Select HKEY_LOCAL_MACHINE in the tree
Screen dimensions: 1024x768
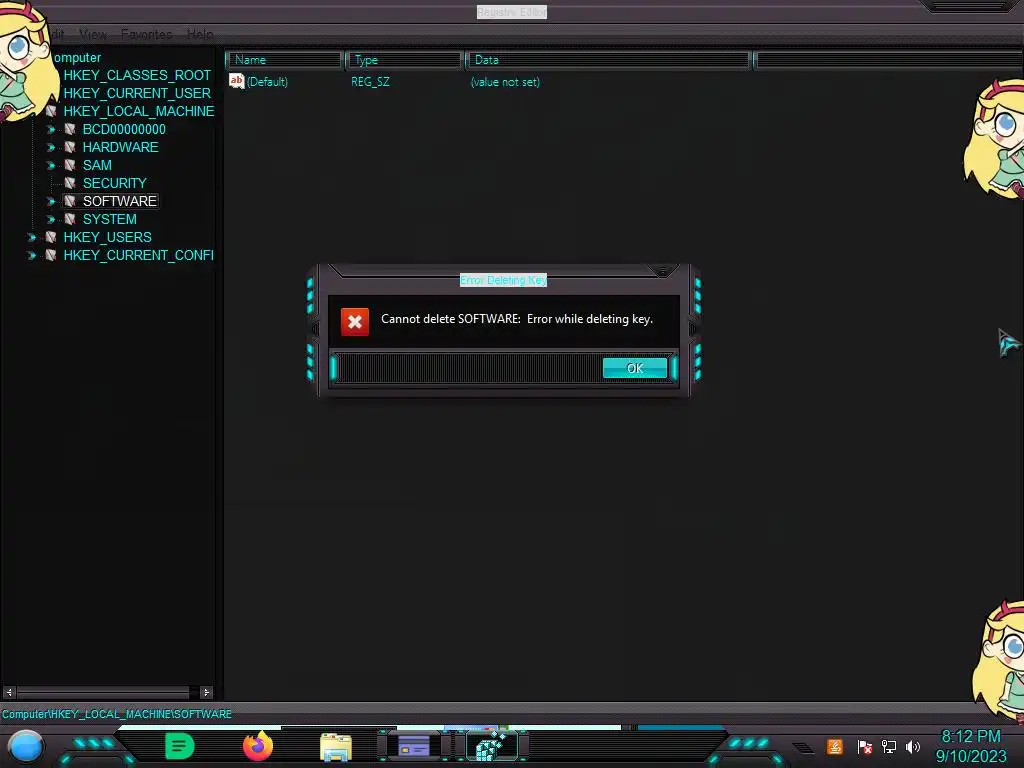point(138,111)
